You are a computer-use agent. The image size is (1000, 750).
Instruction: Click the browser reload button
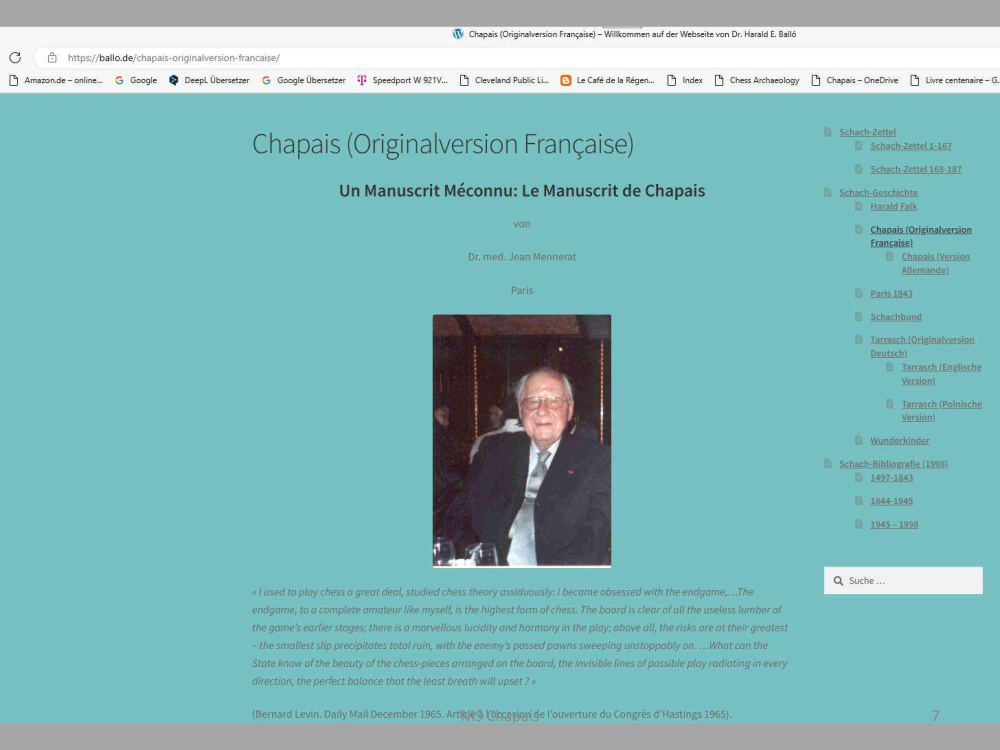pyautogui.click(x=15, y=58)
